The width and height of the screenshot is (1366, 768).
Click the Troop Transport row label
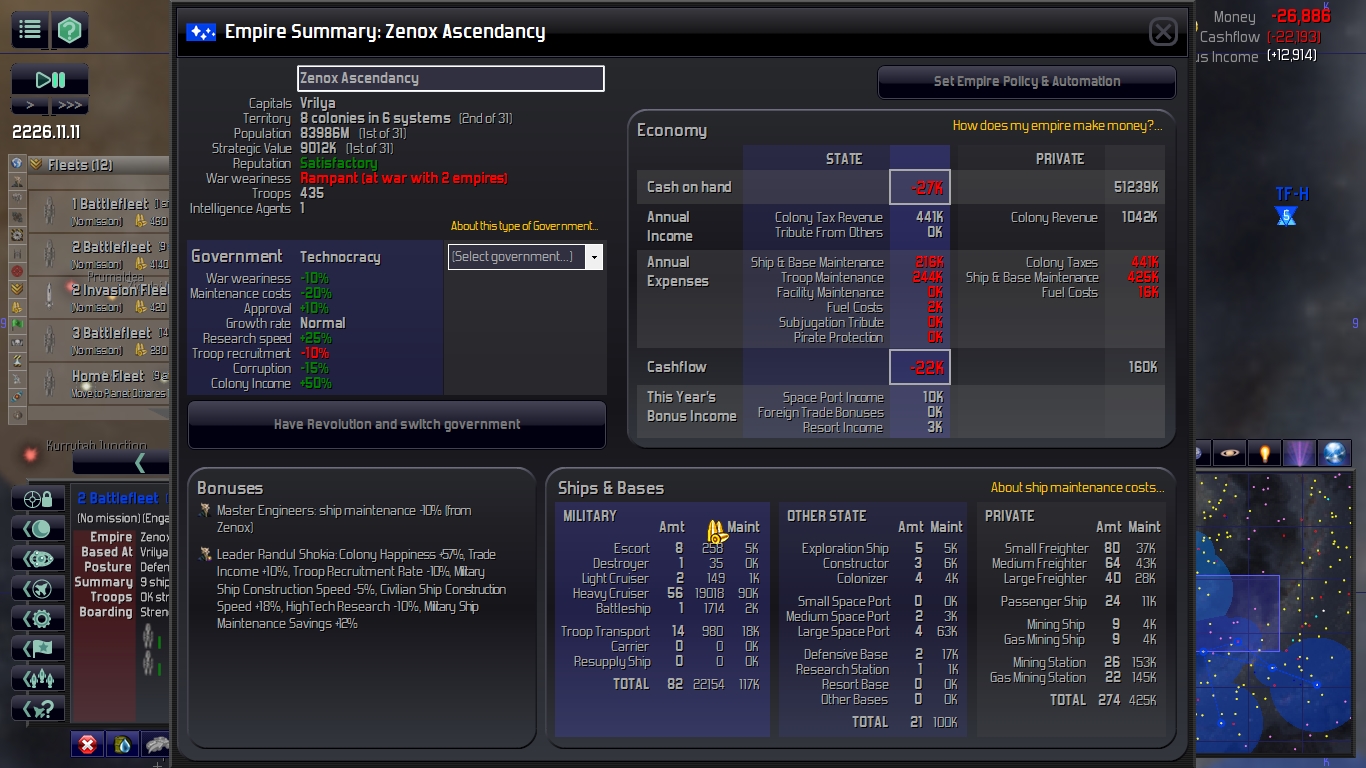605,631
